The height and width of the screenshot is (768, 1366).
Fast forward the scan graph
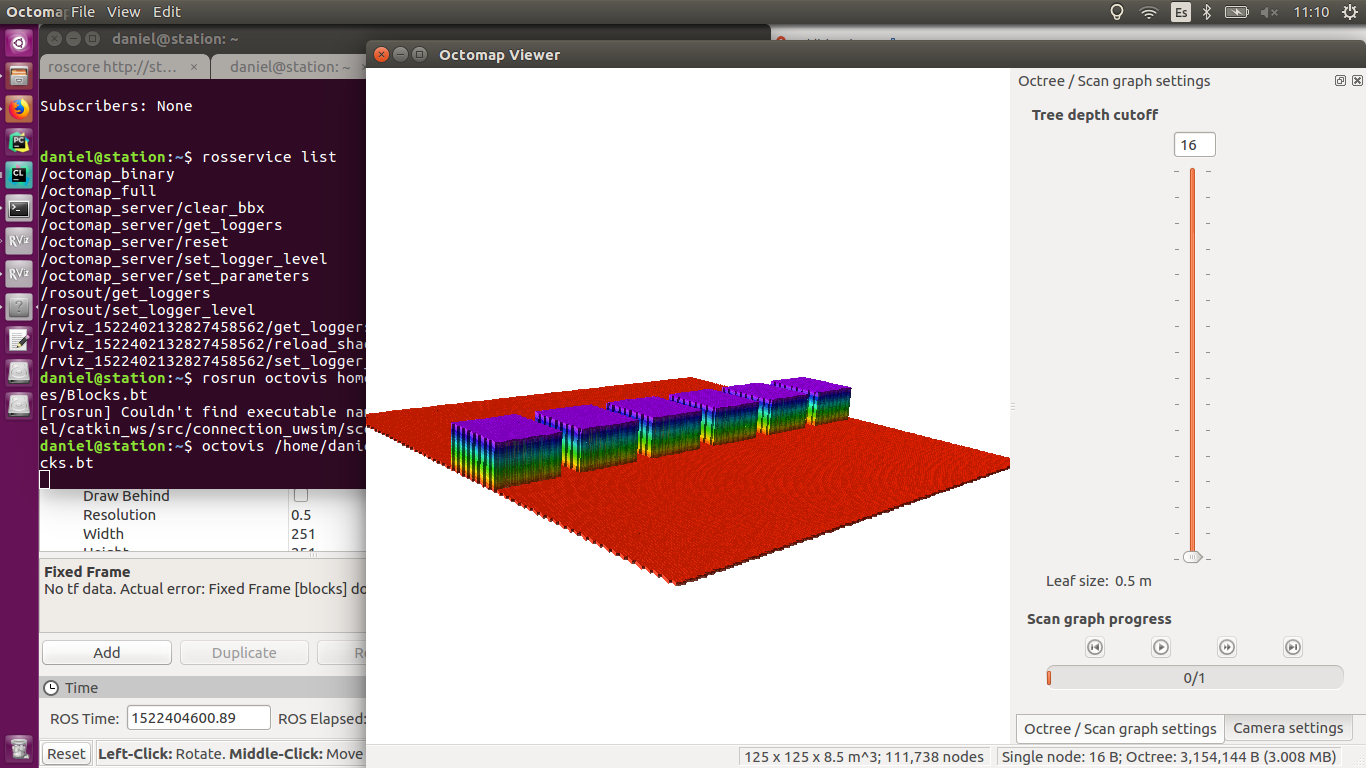click(1227, 647)
